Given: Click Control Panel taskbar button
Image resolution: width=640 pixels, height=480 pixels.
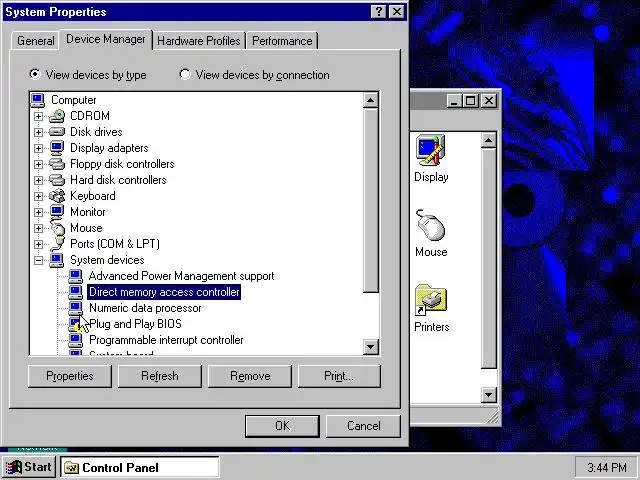Looking at the screenshot, I should point(140,468).
